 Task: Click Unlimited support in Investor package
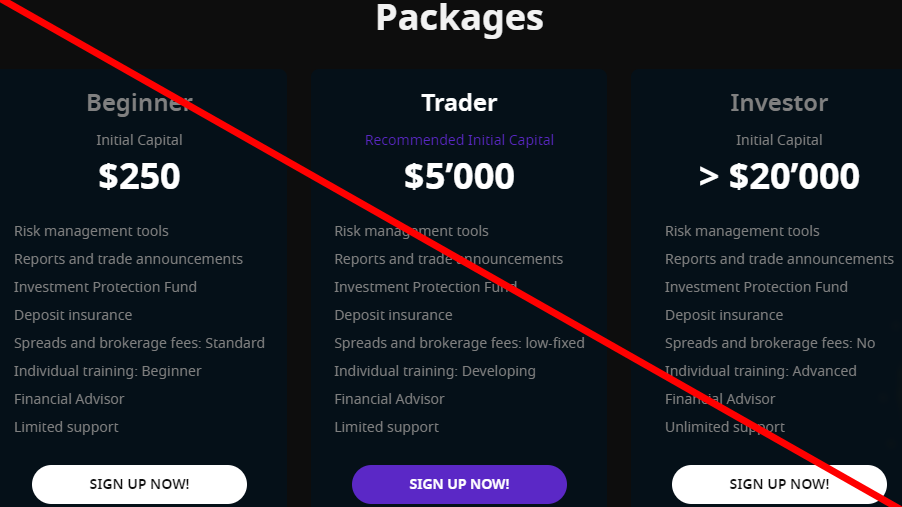(725, 427)
